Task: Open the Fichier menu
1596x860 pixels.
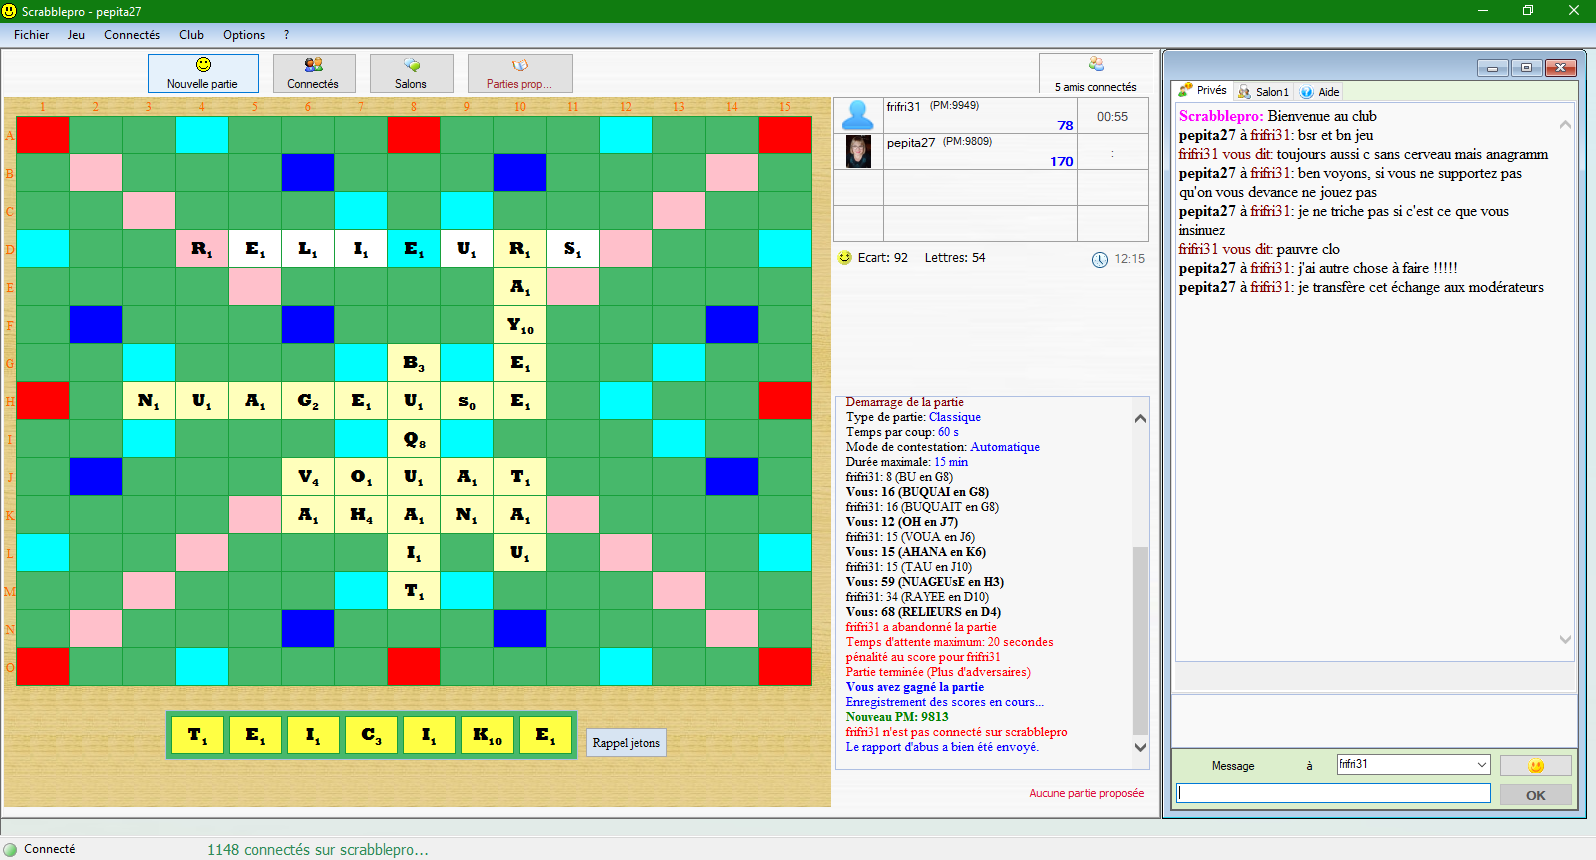Action: tap(32, 35)
